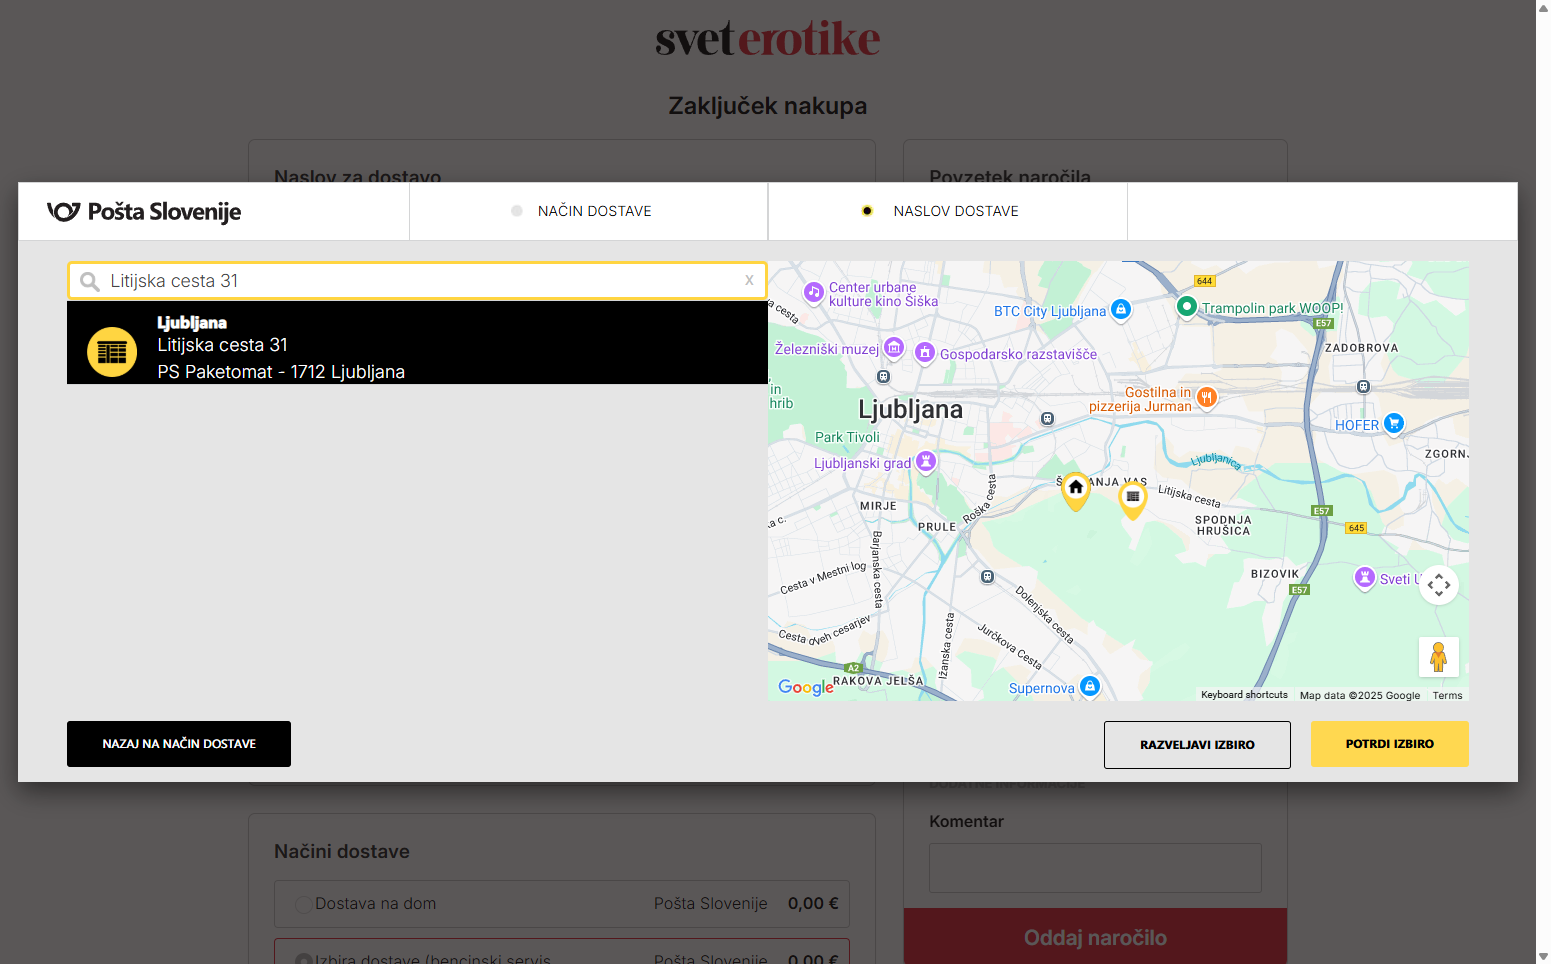Confirm selection with Potrdi izbiro
This screenshot has width=1551, height=964.
(1389, 744)
